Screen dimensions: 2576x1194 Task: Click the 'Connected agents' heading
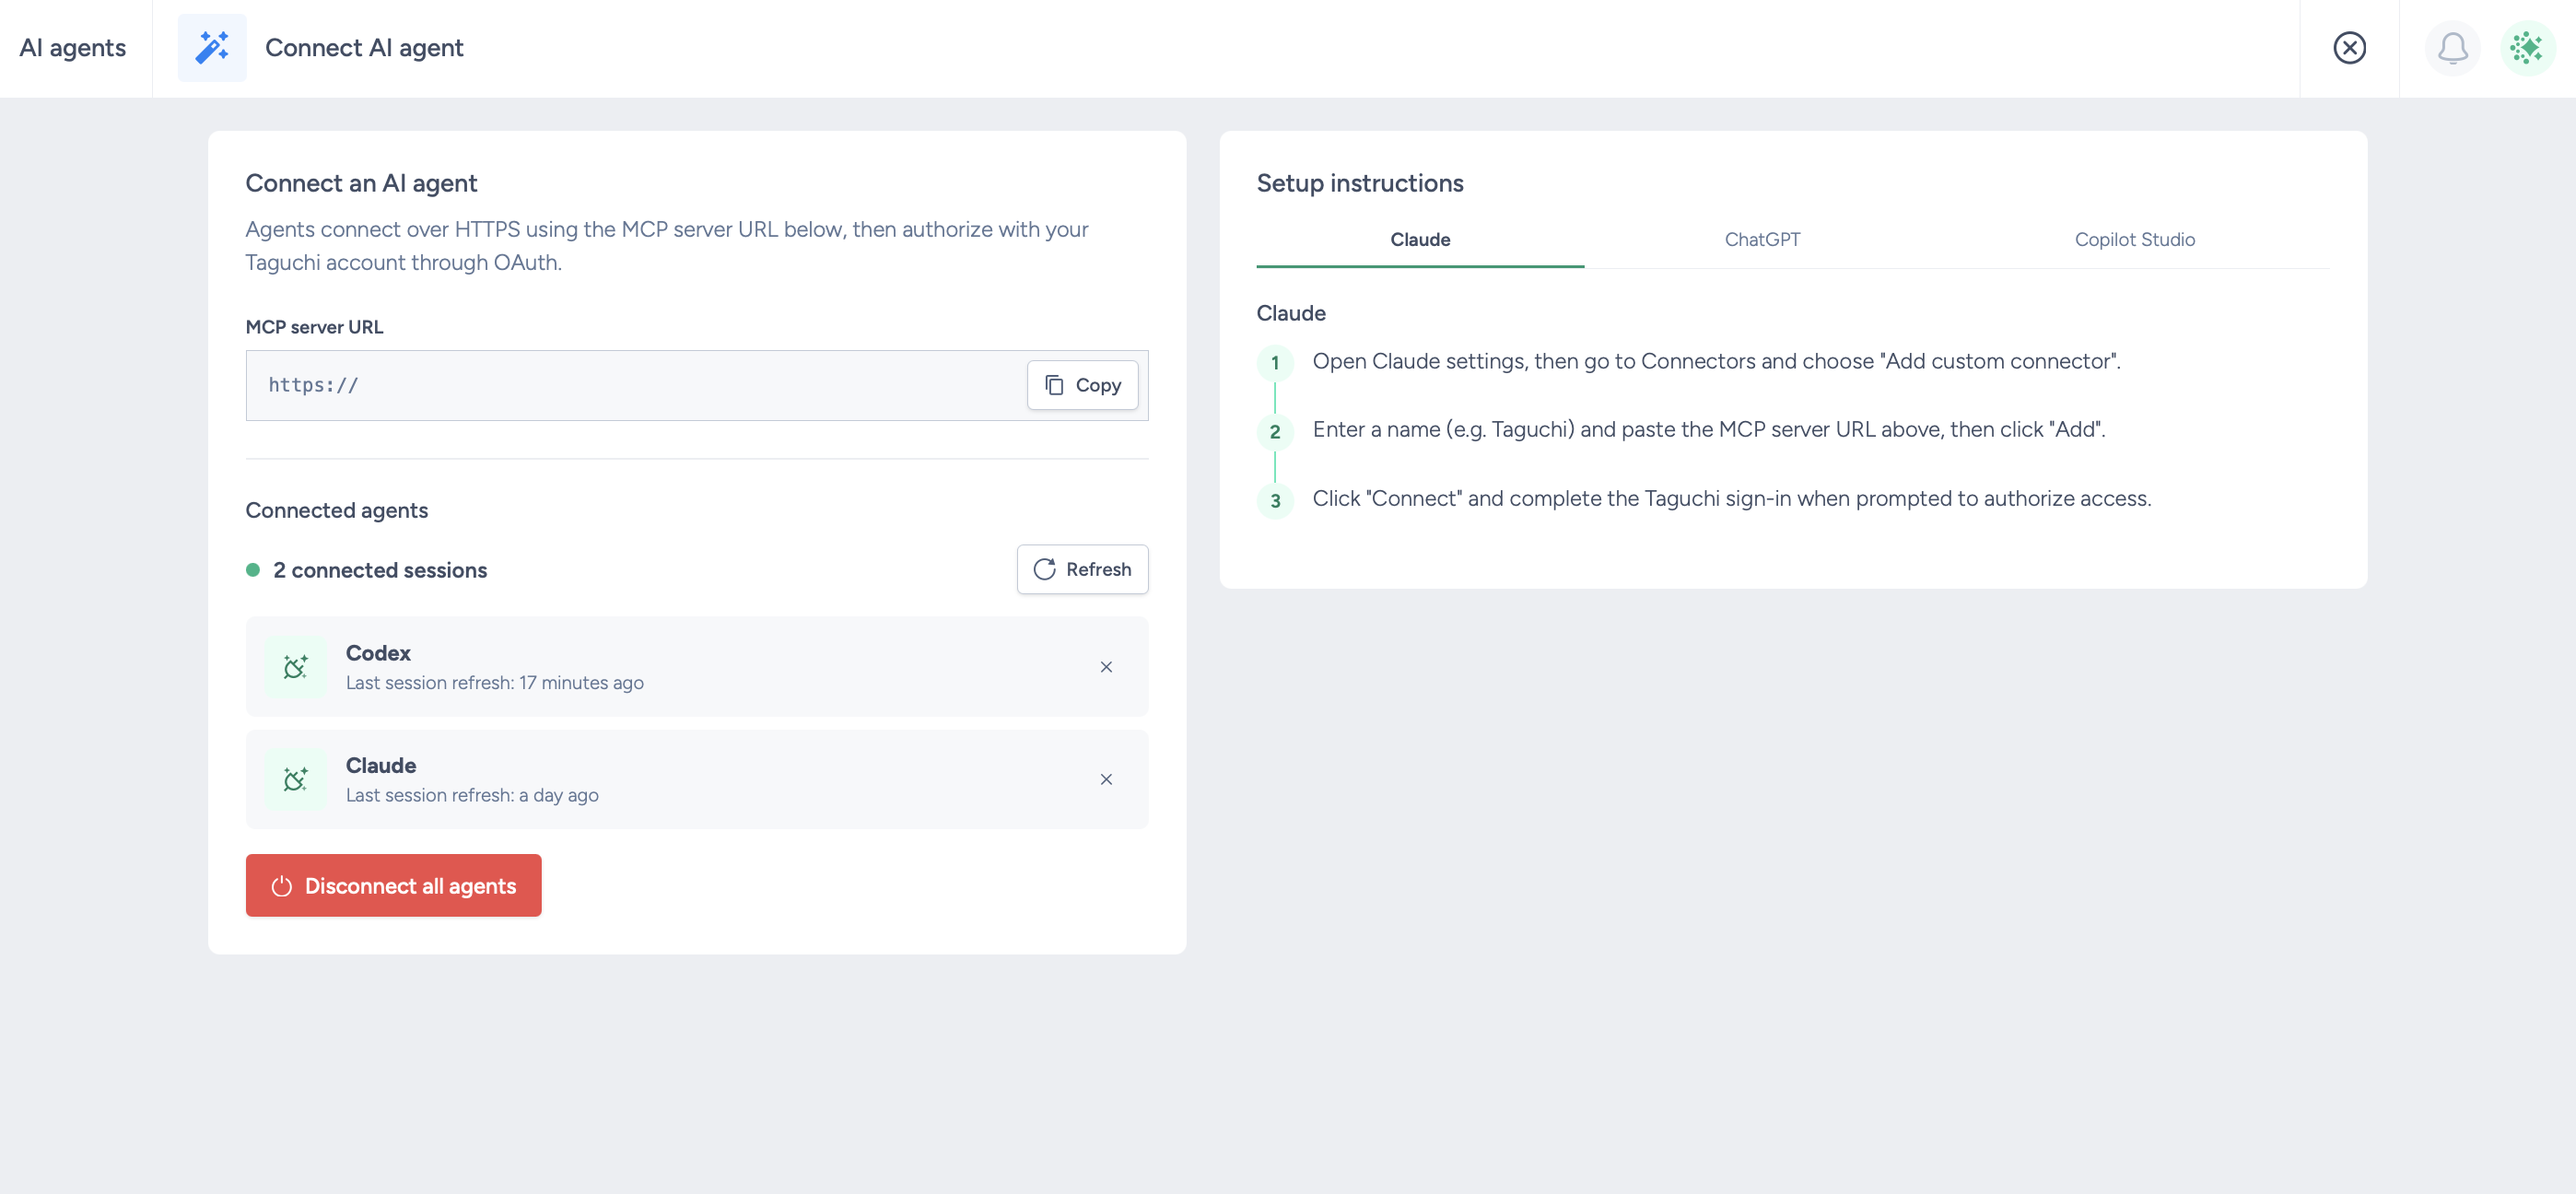point(337,510)
